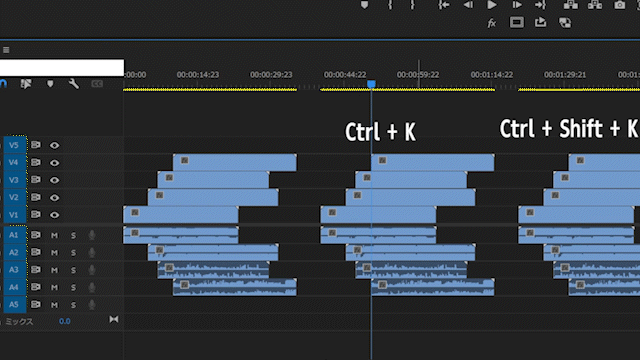Click the Play button in transport controls
Viewport: 640px width, 360px height.
pos(492,5)
